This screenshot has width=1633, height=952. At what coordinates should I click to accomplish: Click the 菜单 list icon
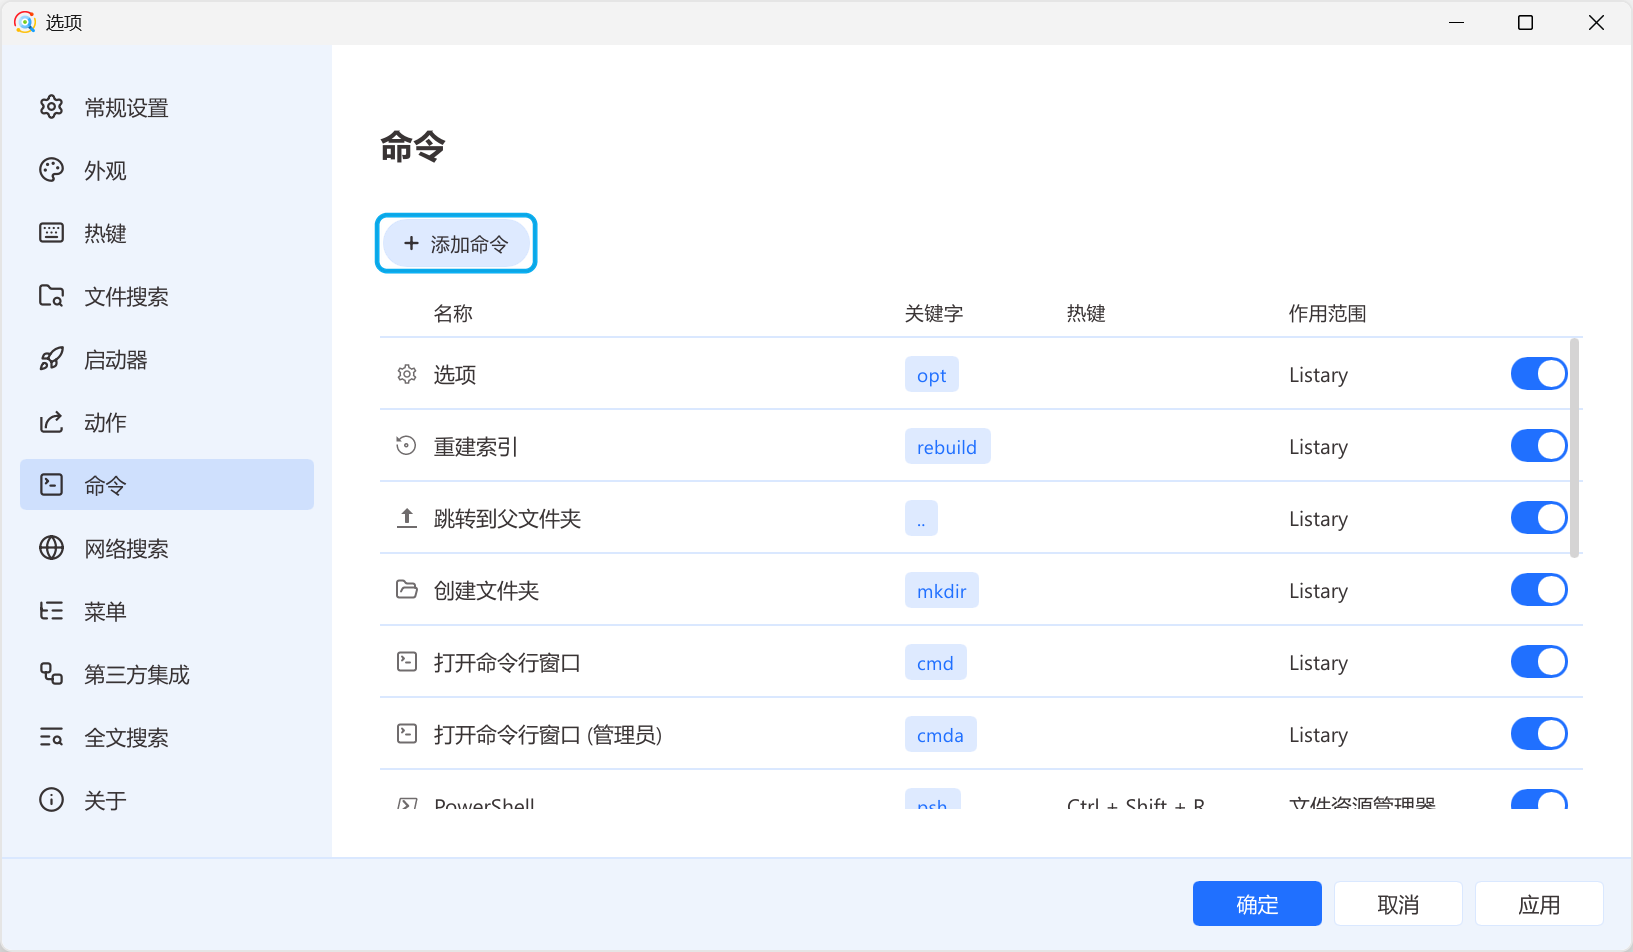point(51,611)
